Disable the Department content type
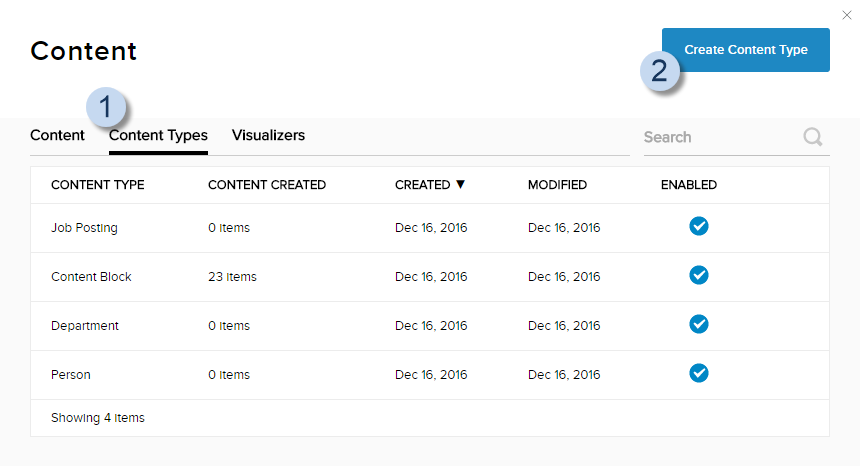Viewport: 860px width, 466px height. (699, 324)
